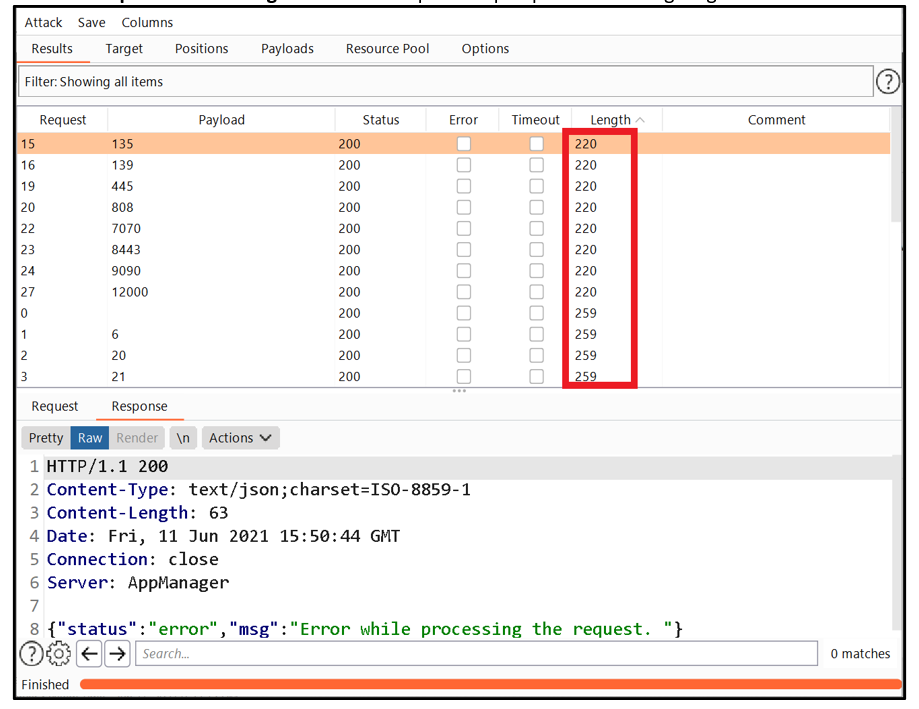Select the Render view button
Image resolution: width=919 pixels, height=709 pixels.
pyautogui.click(x=137, y=438)
